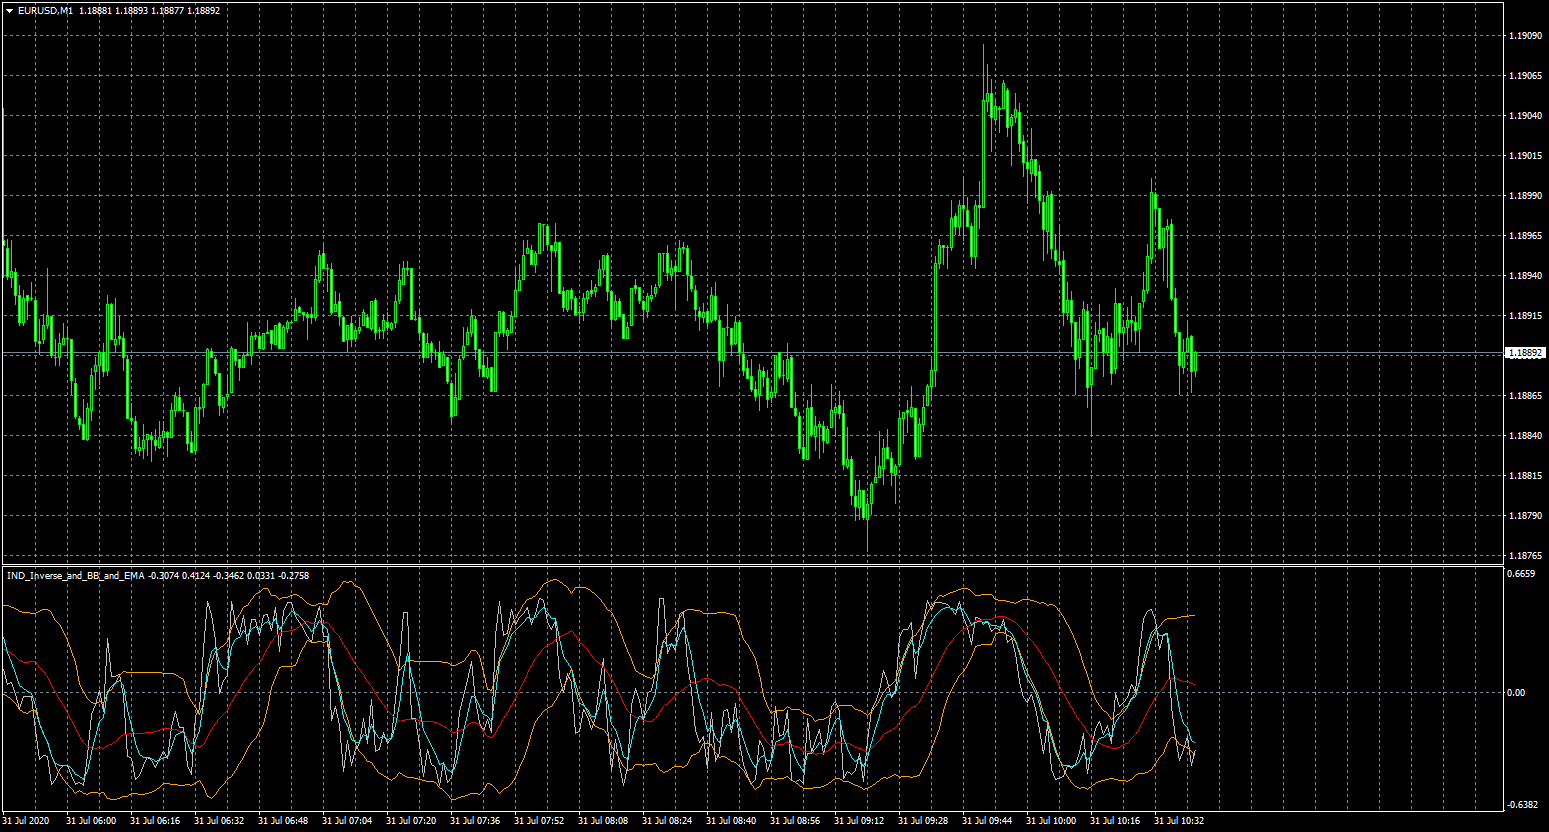Viewport: 1549px width, 832px height.
Task: Click the 31 Jul 07:20 time label
Action: [411, 821]
